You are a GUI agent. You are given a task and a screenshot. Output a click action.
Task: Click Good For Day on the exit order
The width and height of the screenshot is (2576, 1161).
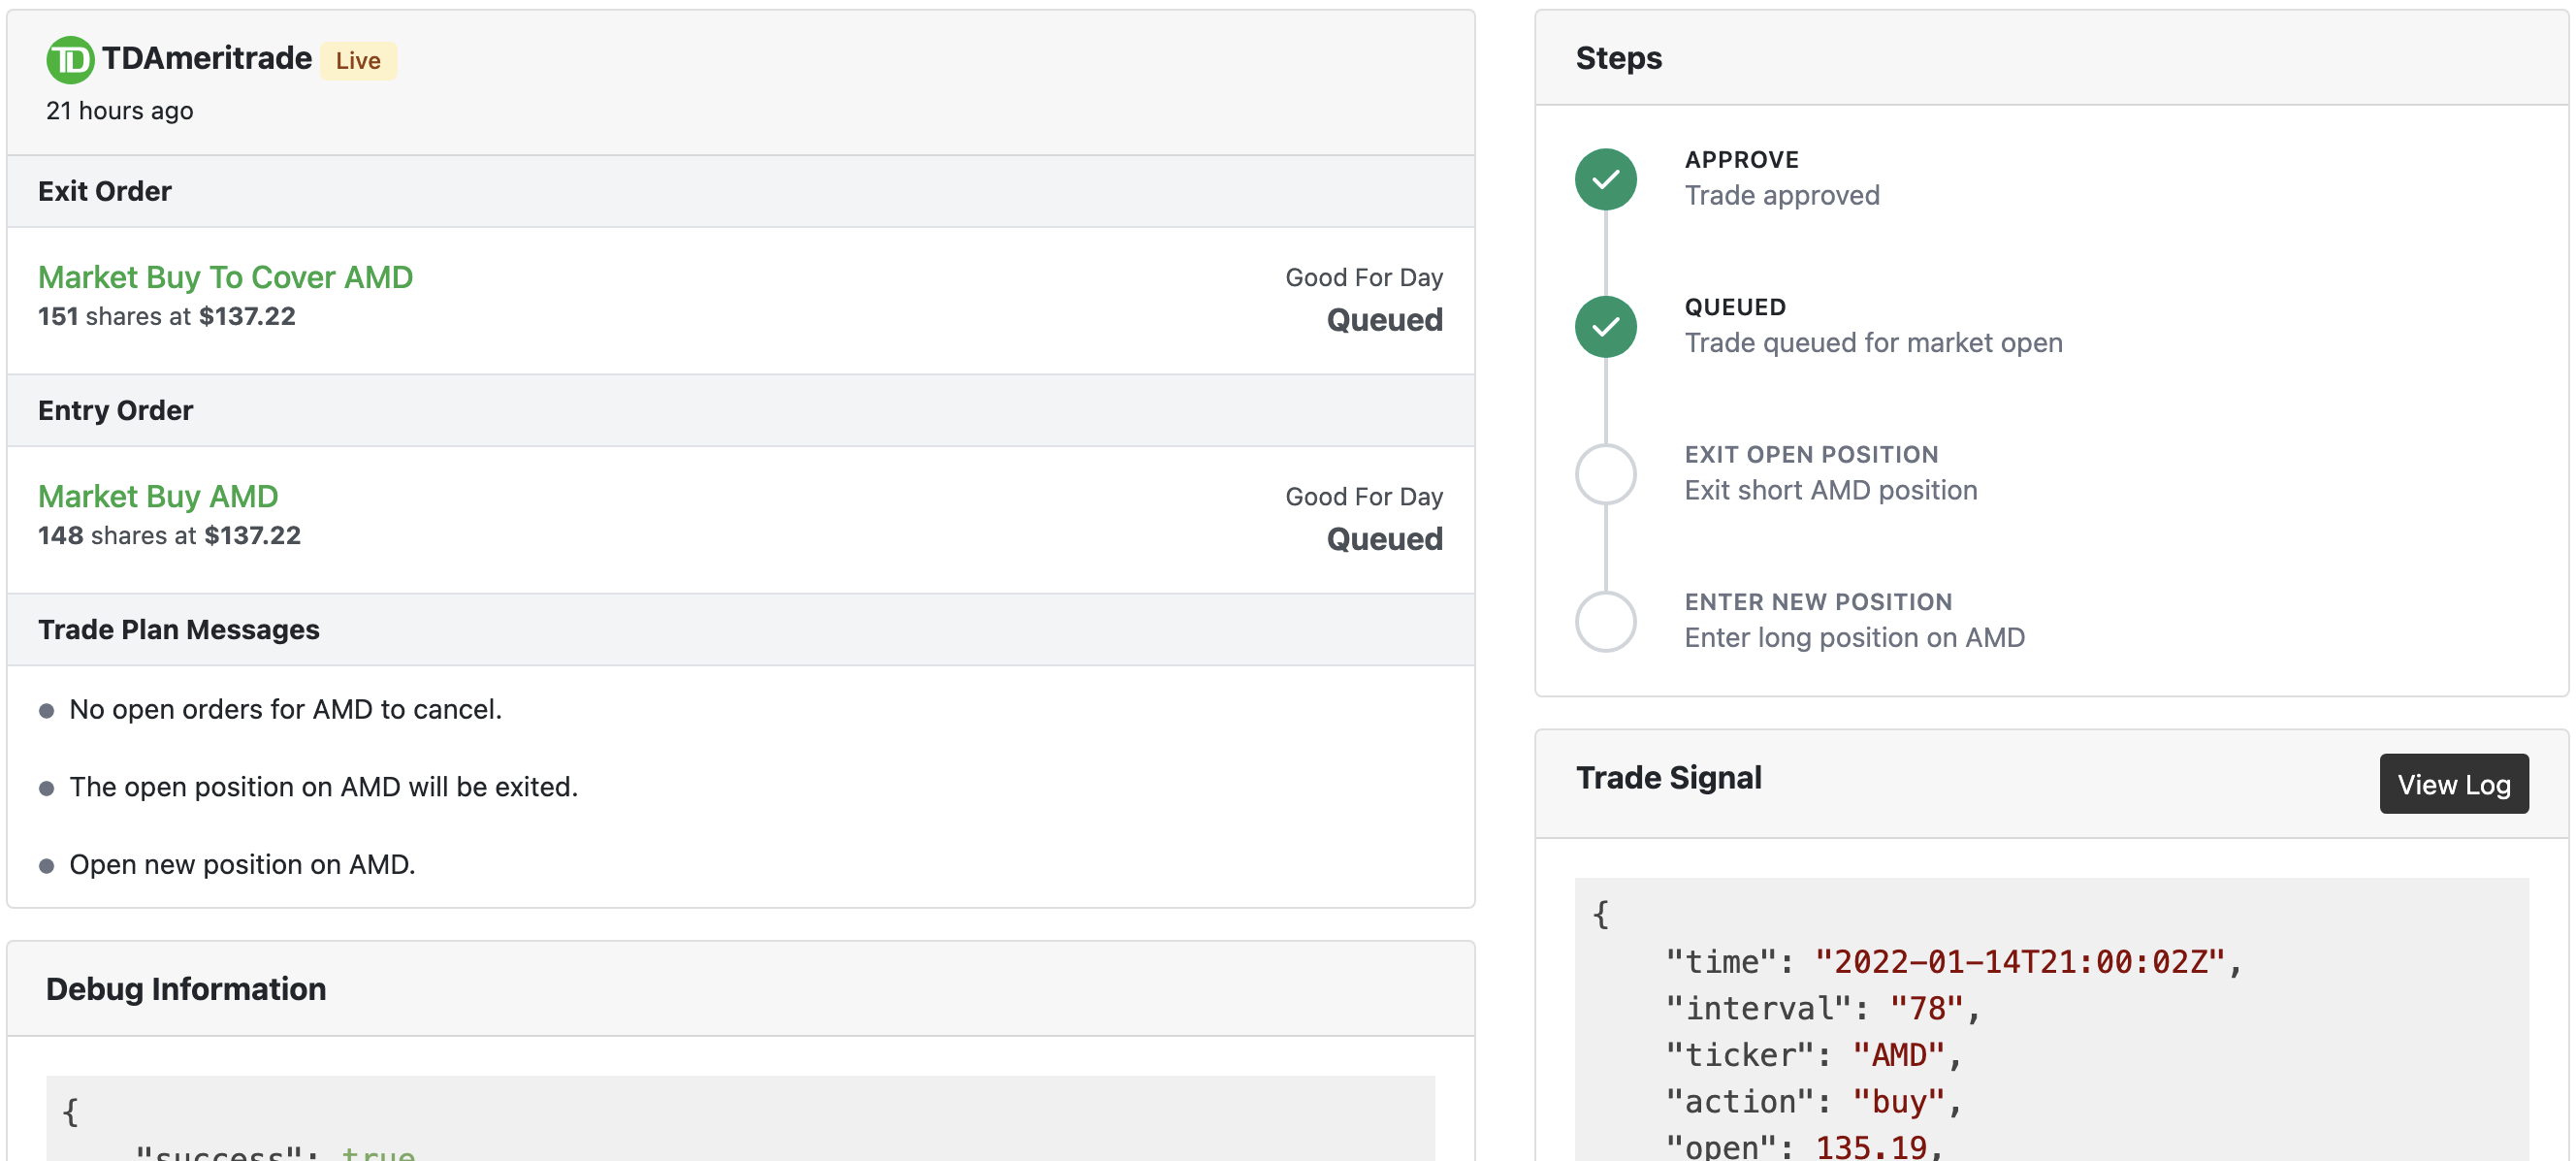tap(1364, 278)
